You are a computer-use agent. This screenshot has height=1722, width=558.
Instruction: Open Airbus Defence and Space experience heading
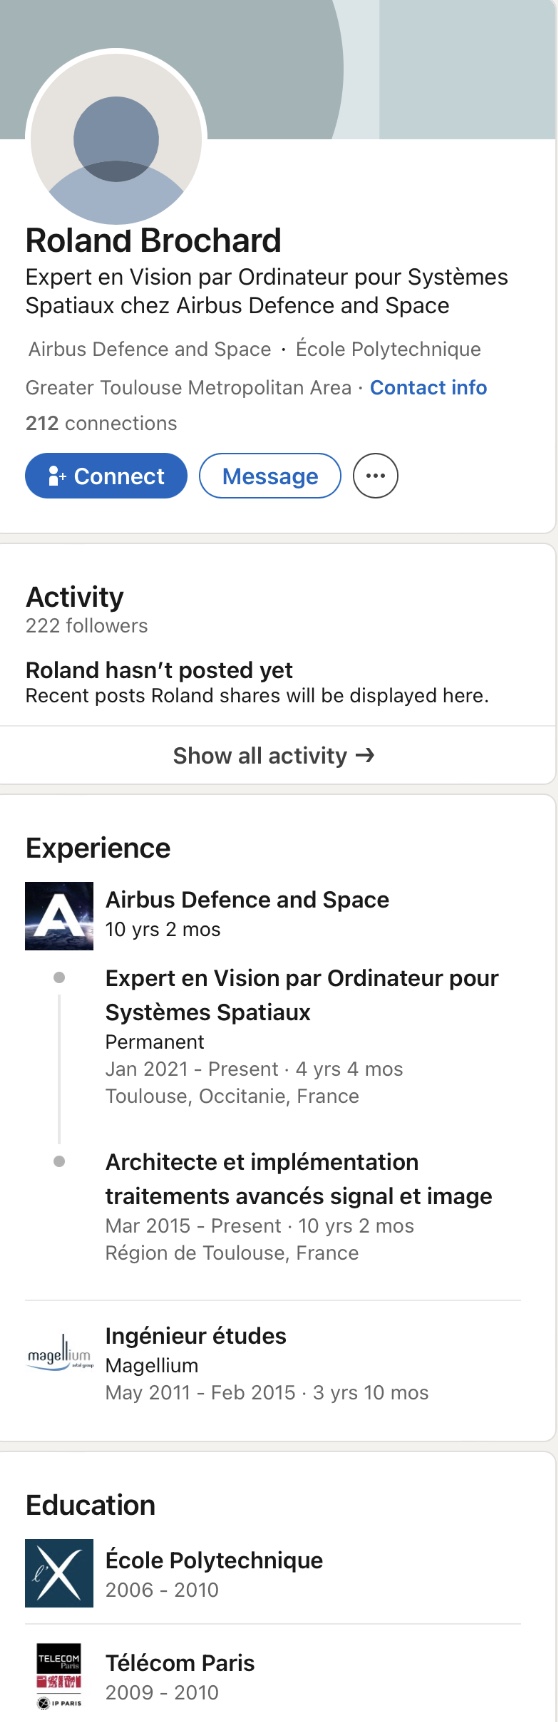tap(247, 900)
